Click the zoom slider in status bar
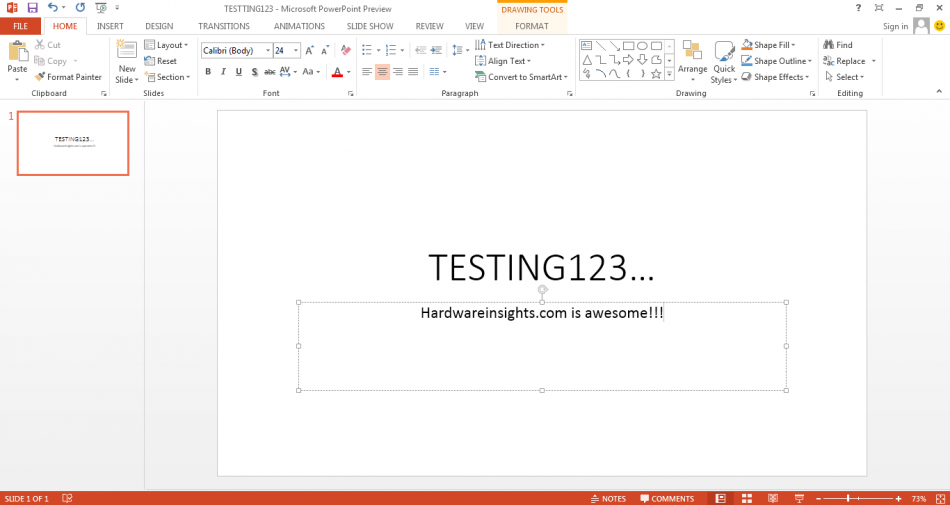Image resolution: width=950 pixels, height=505 pixels. [857, 498]
